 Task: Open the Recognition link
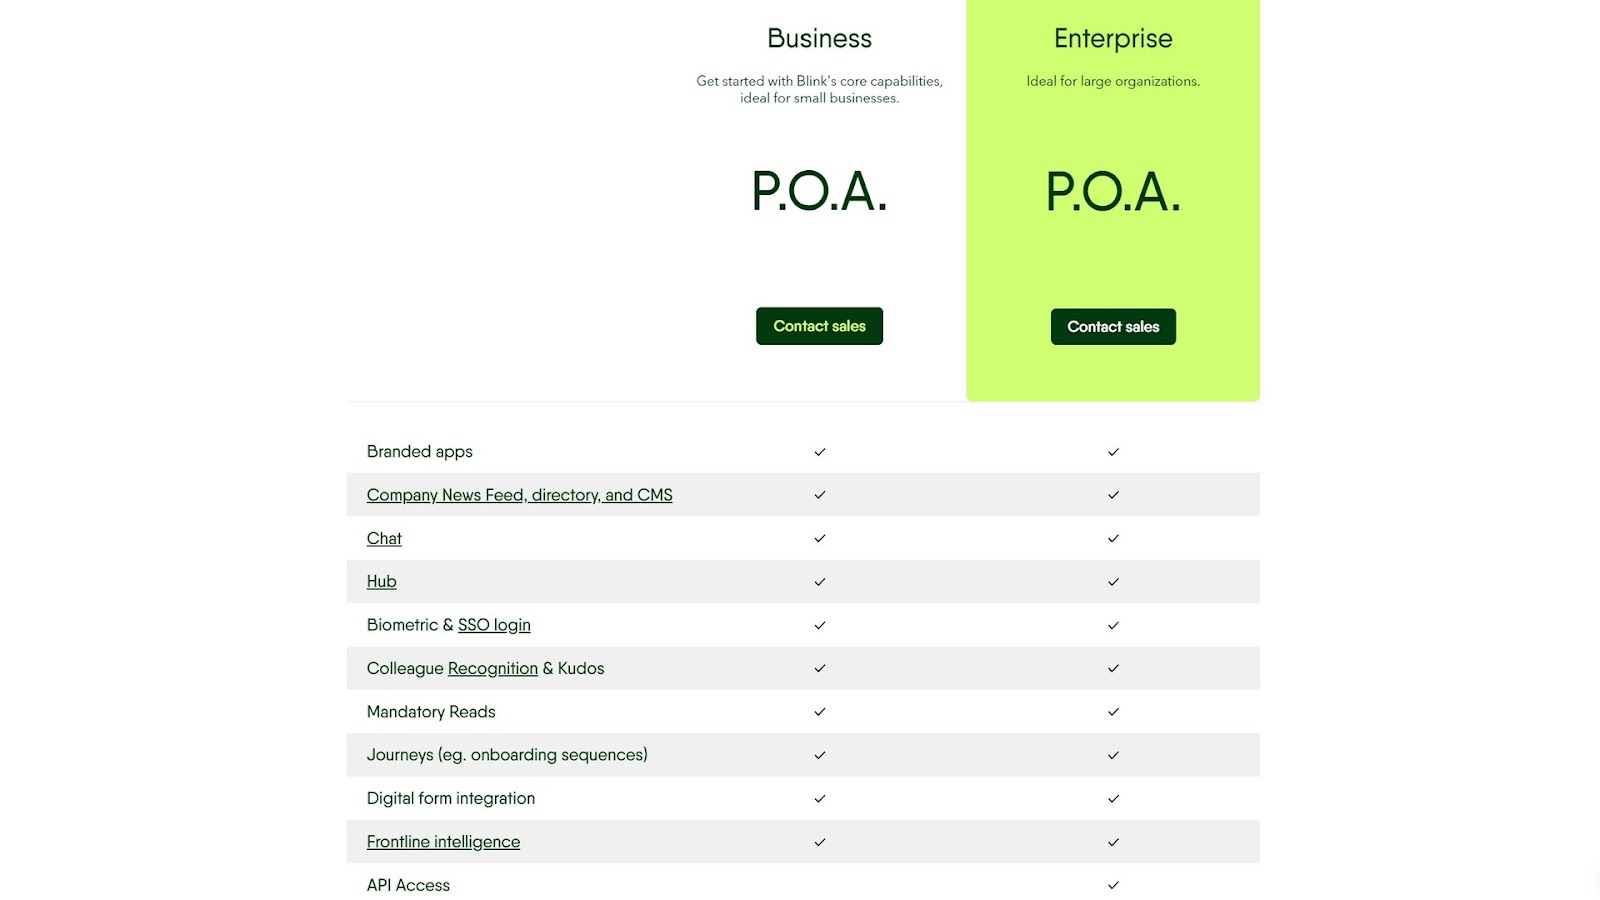coord(493,668)
